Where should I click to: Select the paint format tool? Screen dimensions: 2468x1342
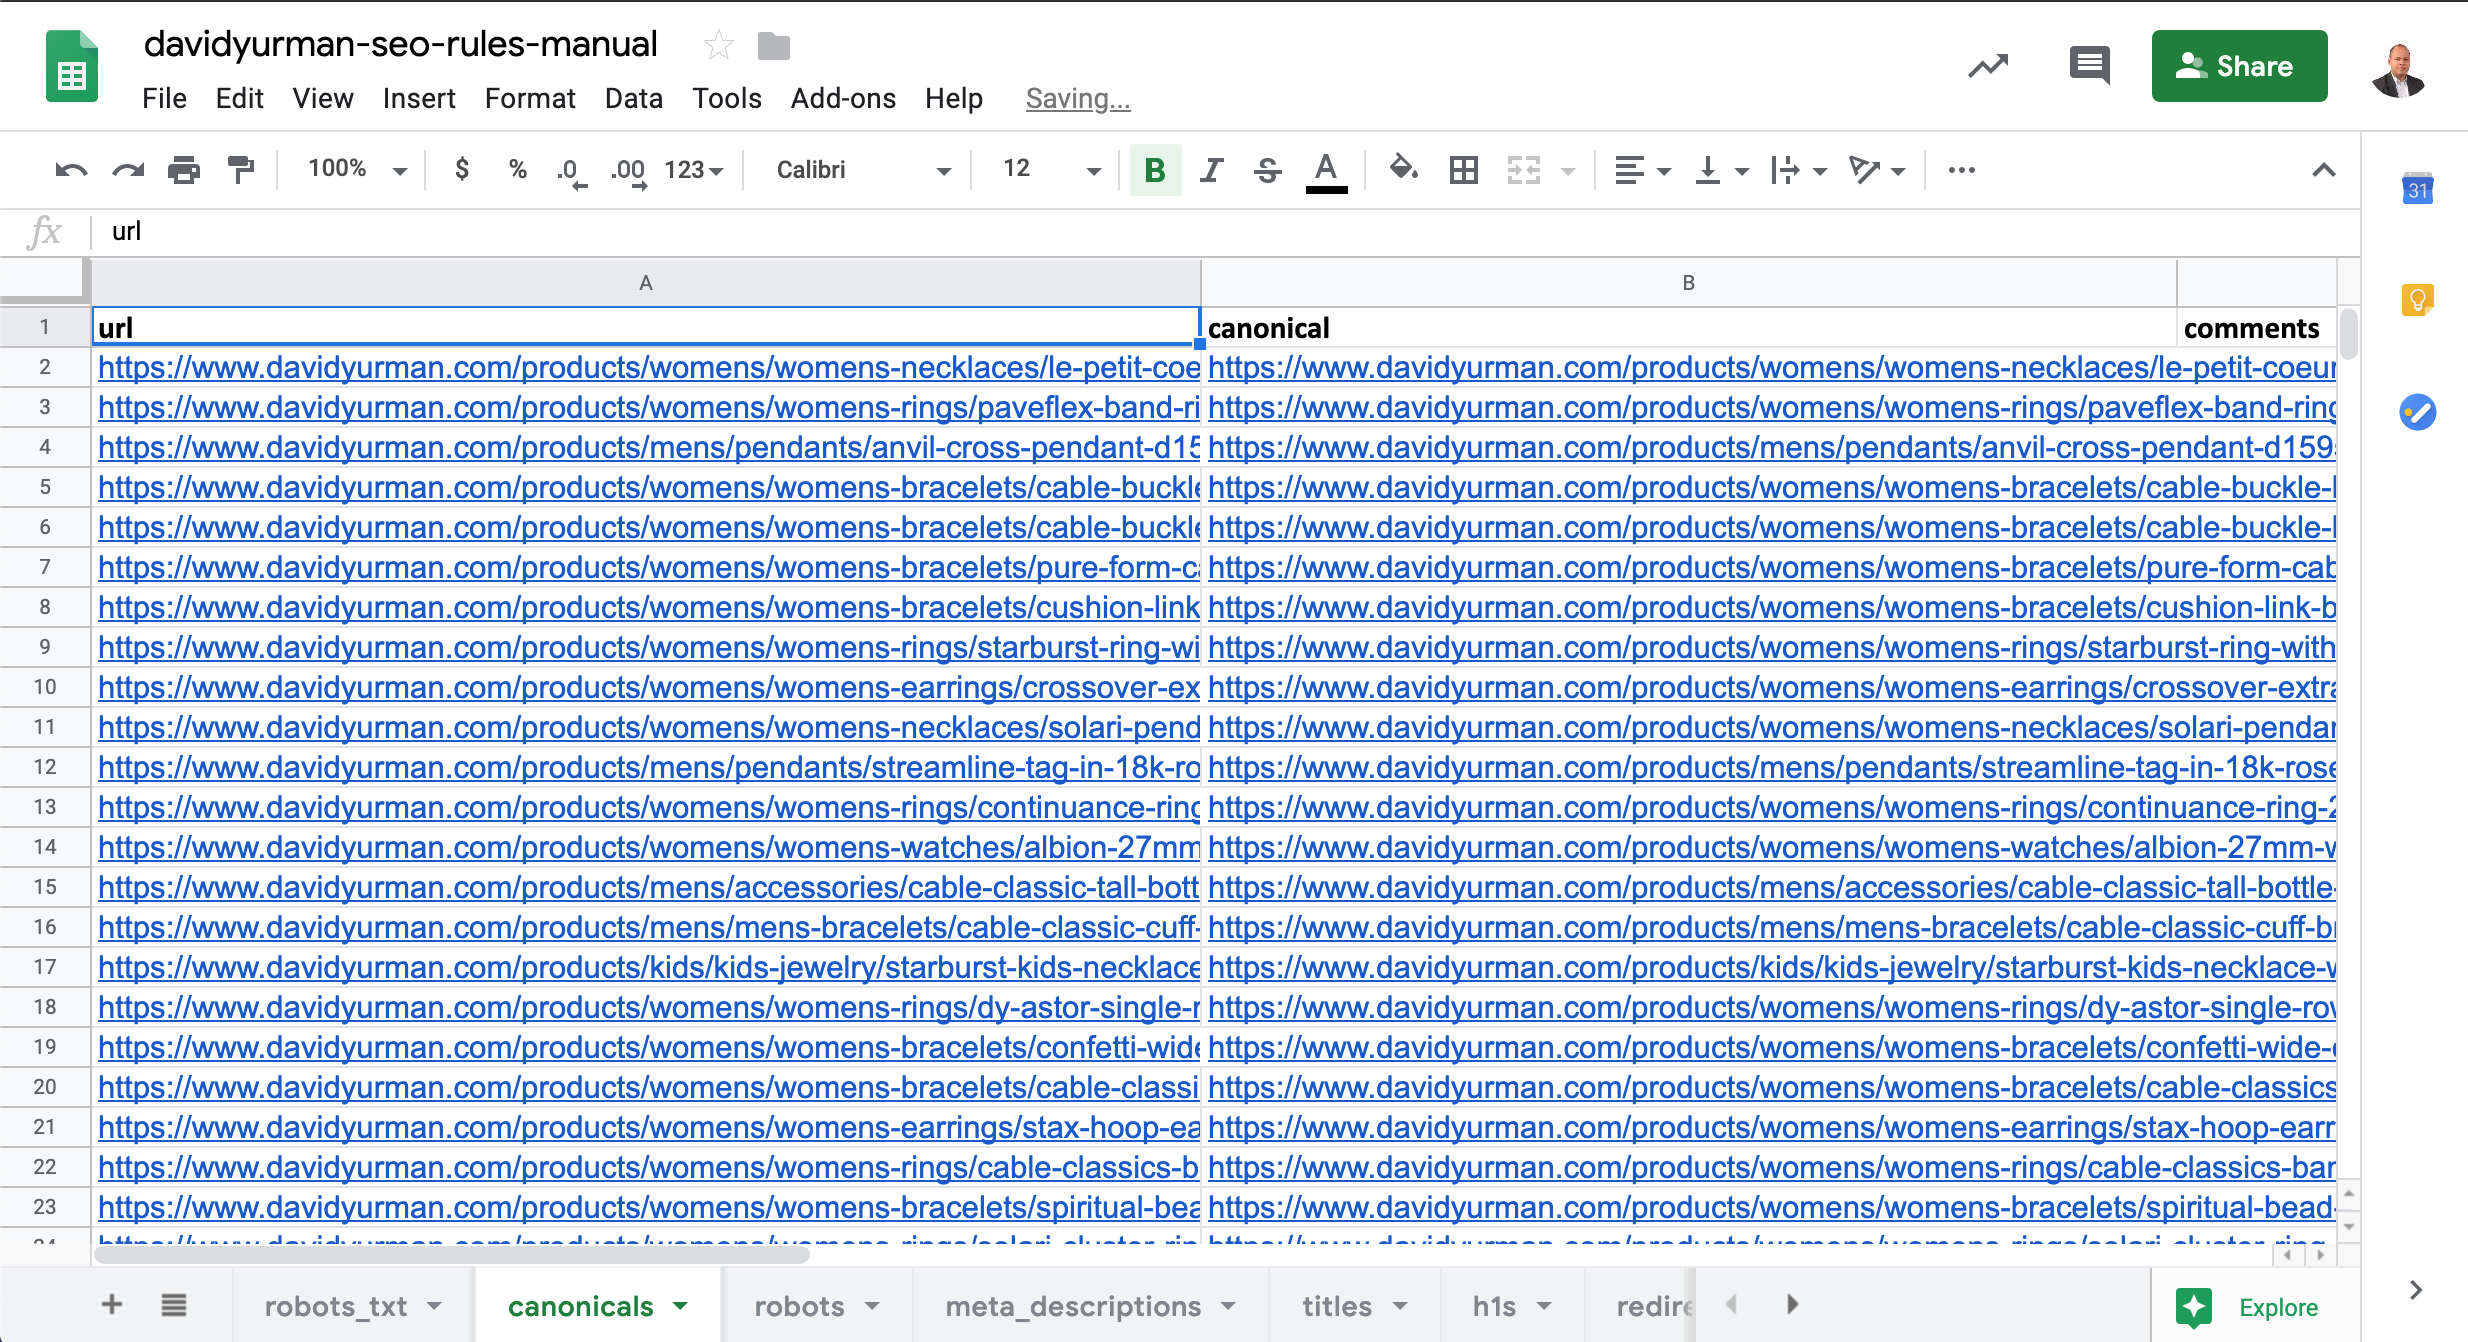241,170
